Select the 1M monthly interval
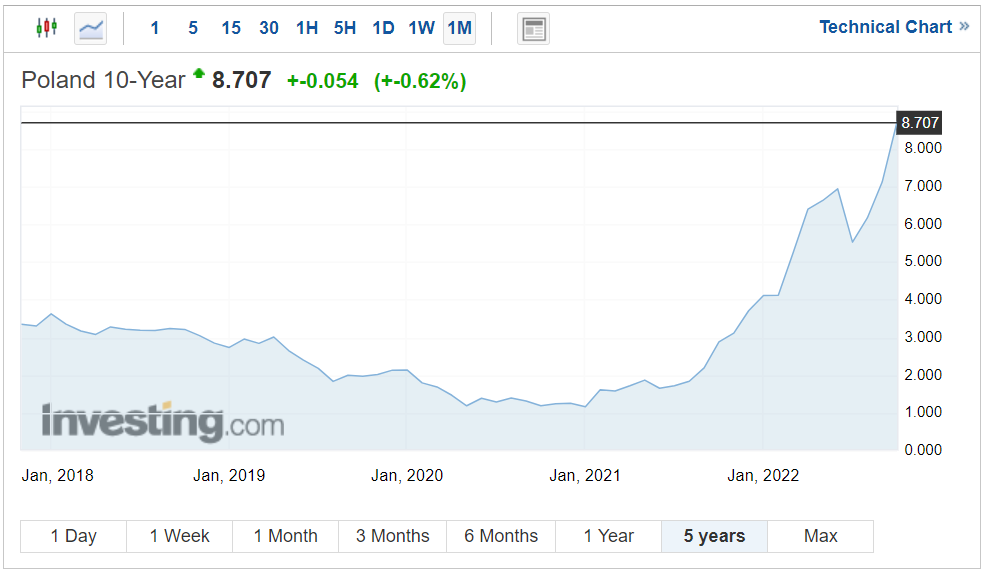The image size is (986, 575). [460, 28]
